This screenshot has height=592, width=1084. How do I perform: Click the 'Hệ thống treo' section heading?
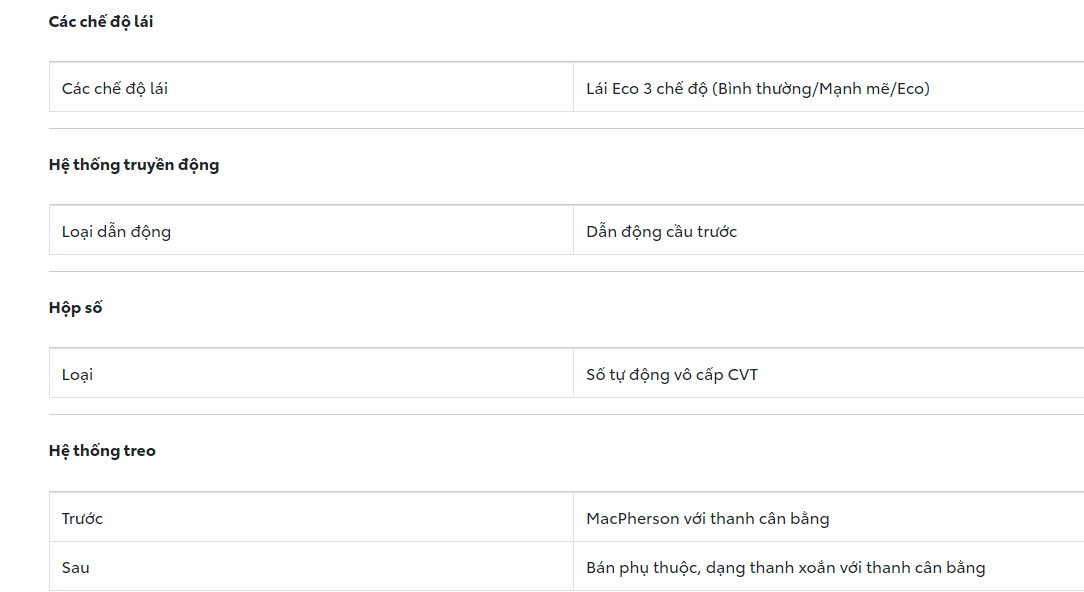(102, 451)
